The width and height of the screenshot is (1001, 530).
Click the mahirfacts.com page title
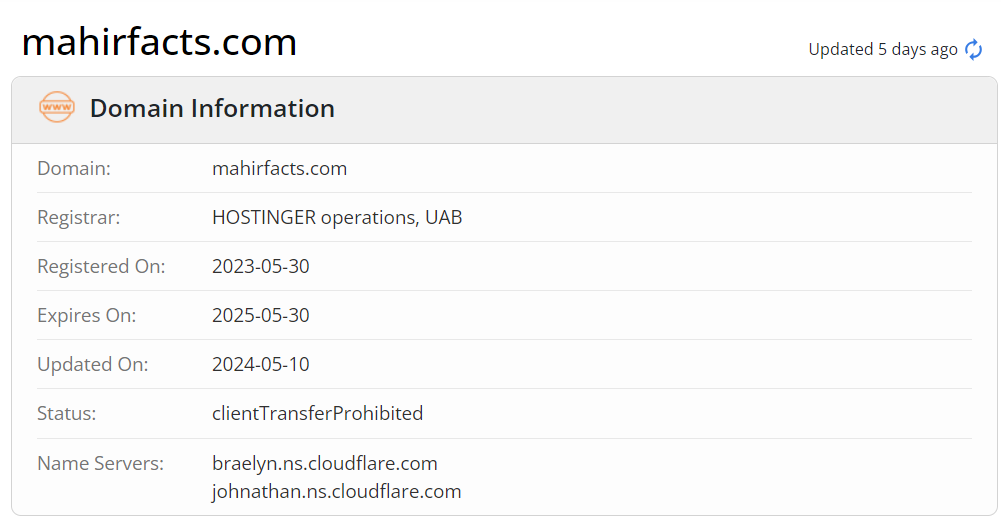click(159, 42)
